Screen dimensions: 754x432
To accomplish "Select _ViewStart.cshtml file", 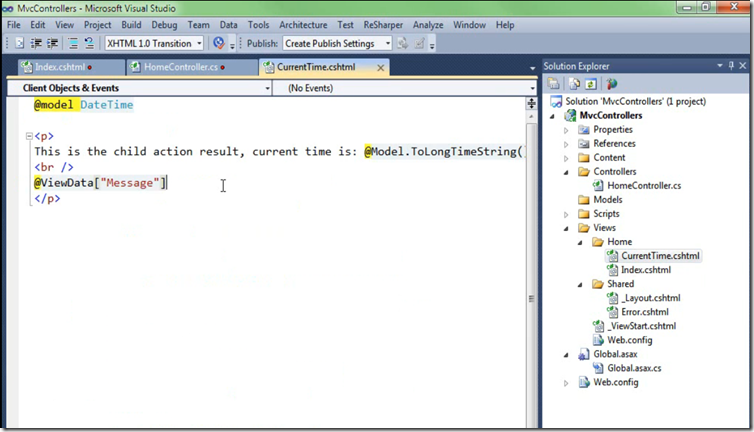I will pos(641,326).
